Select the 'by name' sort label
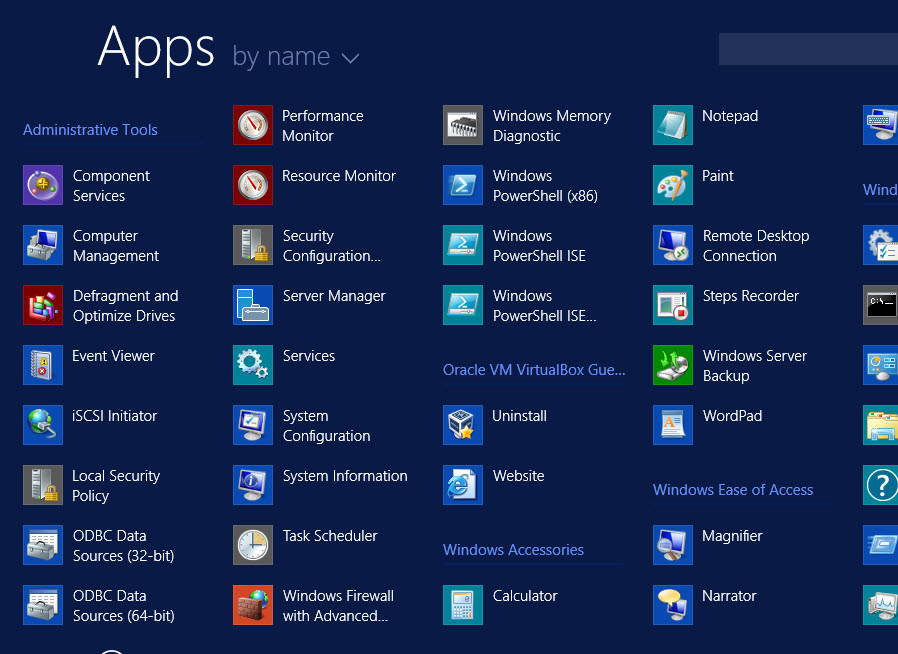Viewport: 898px width, 654px height. click(281, 57)
